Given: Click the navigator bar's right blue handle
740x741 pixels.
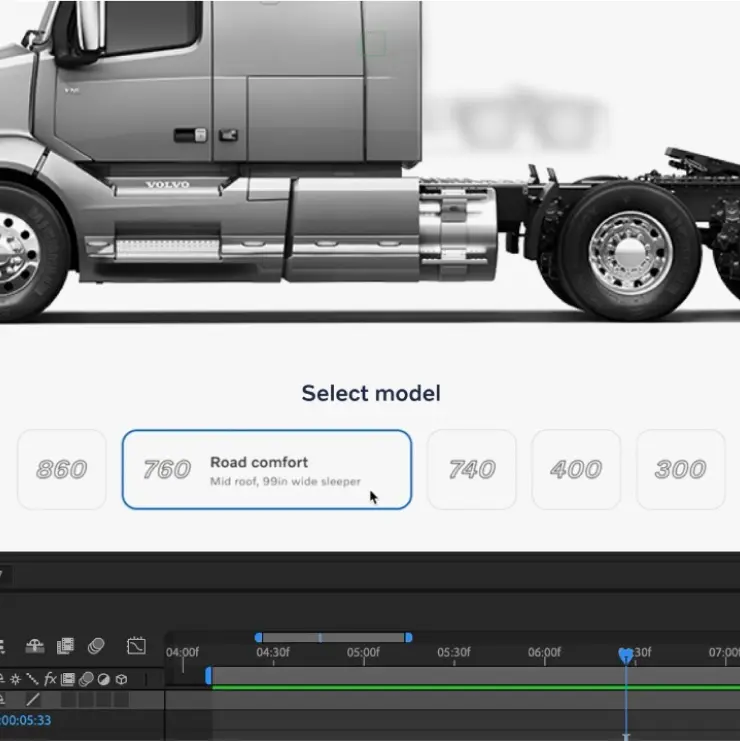Looking at the screenshot, I should [409, 638].
